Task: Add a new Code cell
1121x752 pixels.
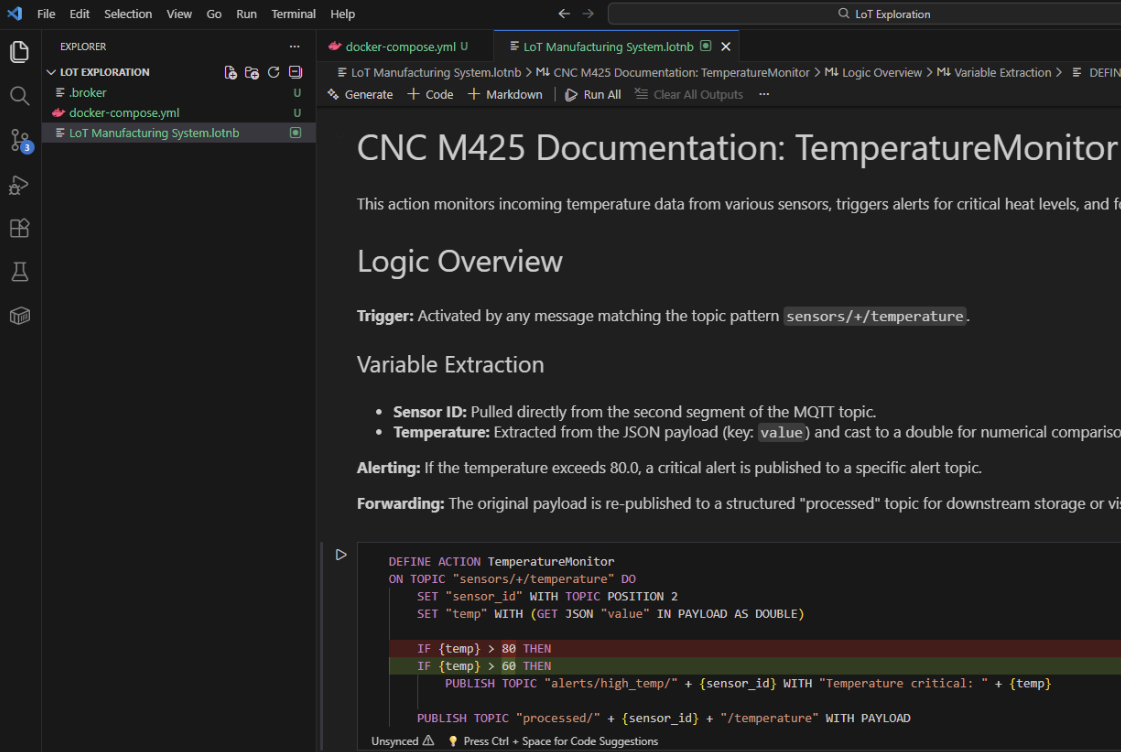Action: (430, 94)
